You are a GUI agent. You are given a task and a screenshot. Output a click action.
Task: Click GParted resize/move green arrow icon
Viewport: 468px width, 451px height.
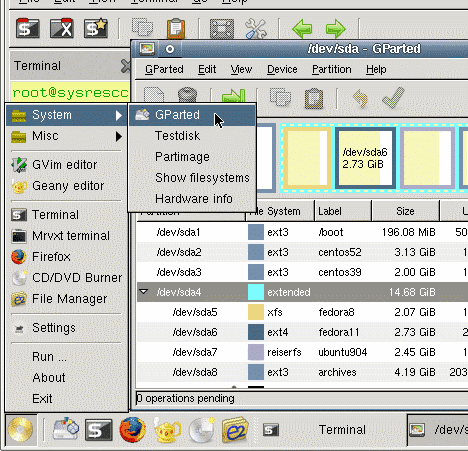(x=234, y=96)
